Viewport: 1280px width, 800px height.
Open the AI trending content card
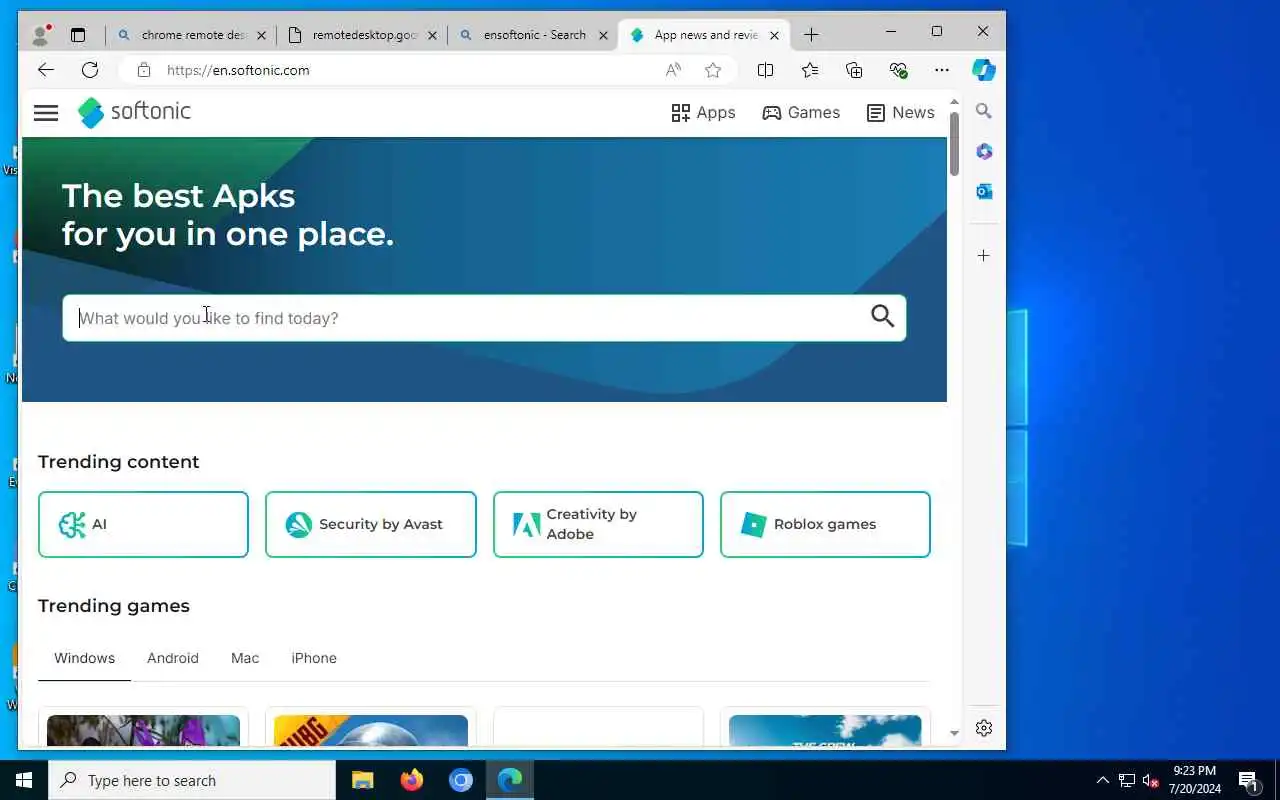pos(143,524)
